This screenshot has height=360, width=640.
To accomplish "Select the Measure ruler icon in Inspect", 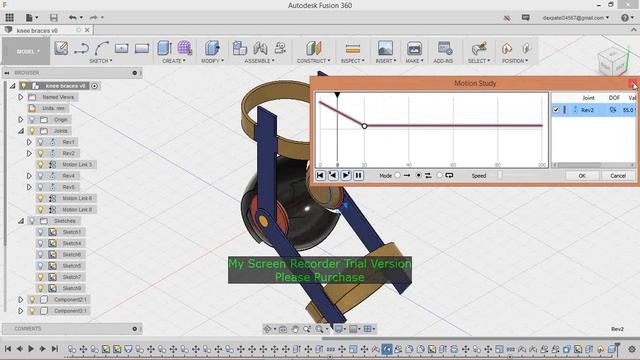I will click(353, 49).
